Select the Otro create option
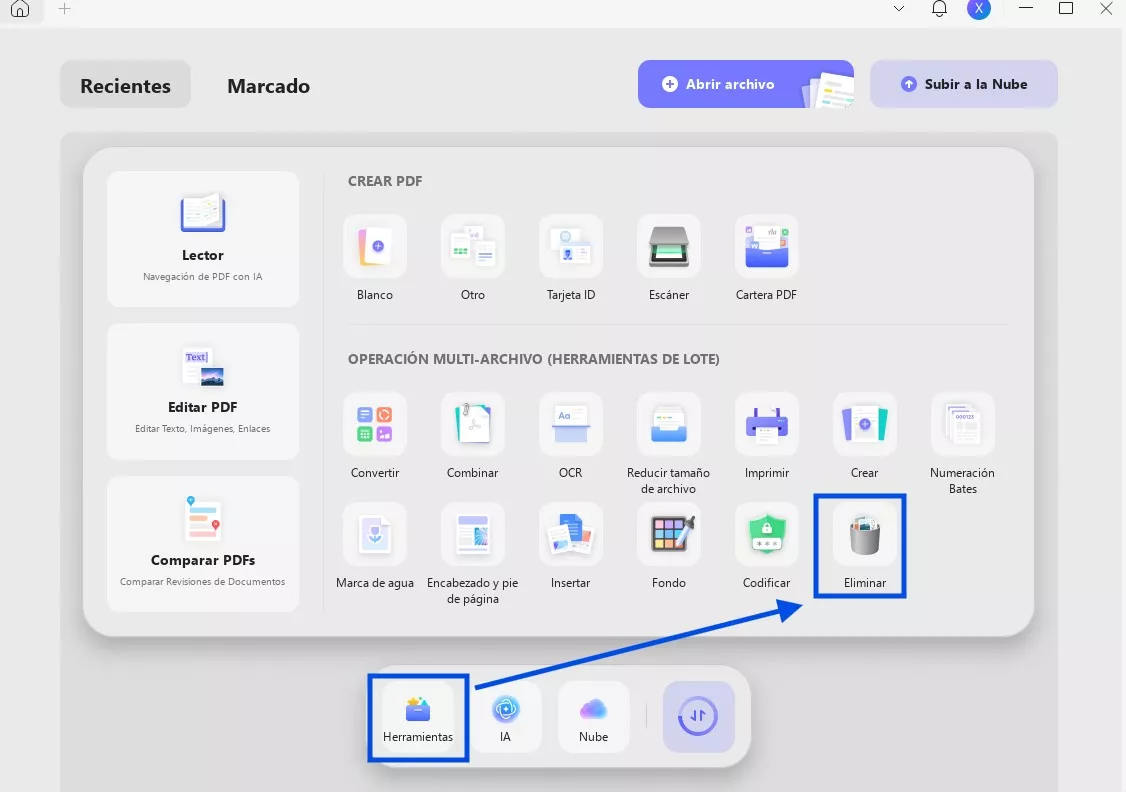Viewport: 1126px width, 792px height. pyautogui.click(x=473, y=258)
